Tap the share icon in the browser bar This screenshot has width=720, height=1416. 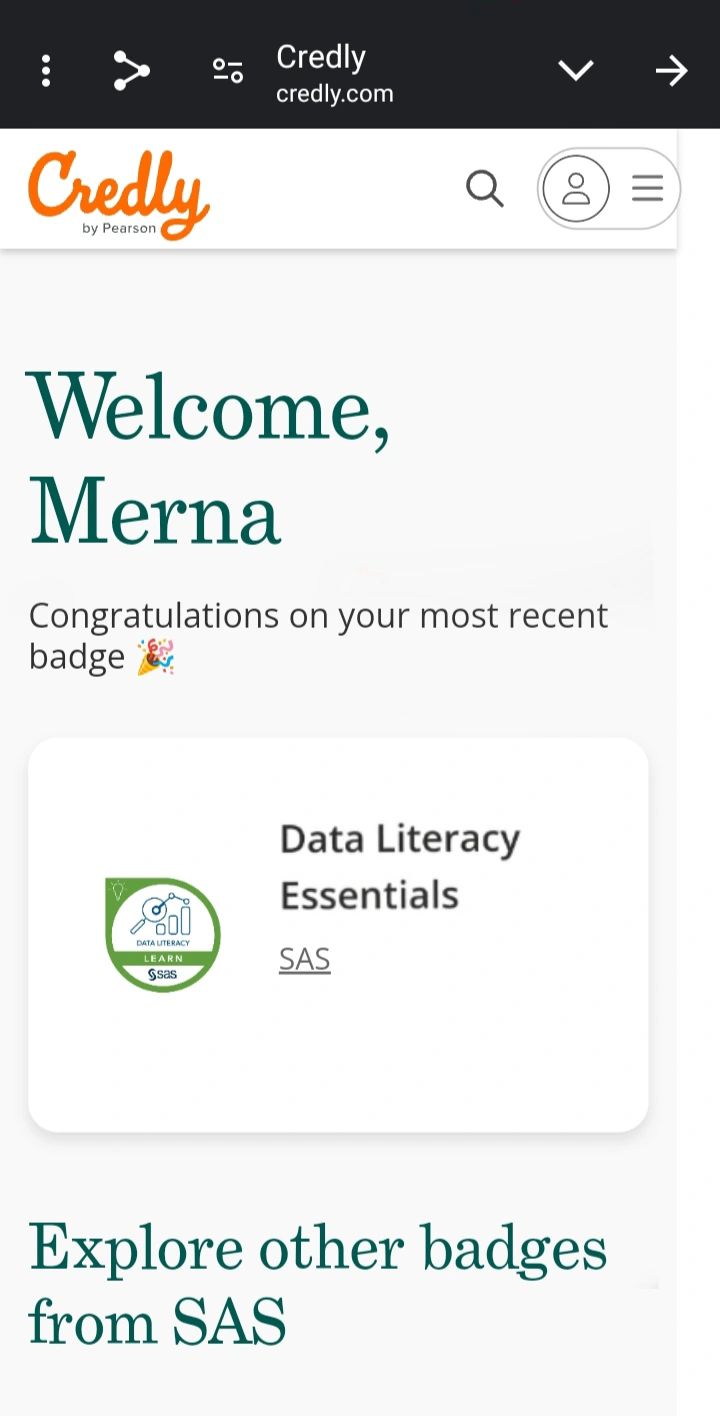(131, 71)
